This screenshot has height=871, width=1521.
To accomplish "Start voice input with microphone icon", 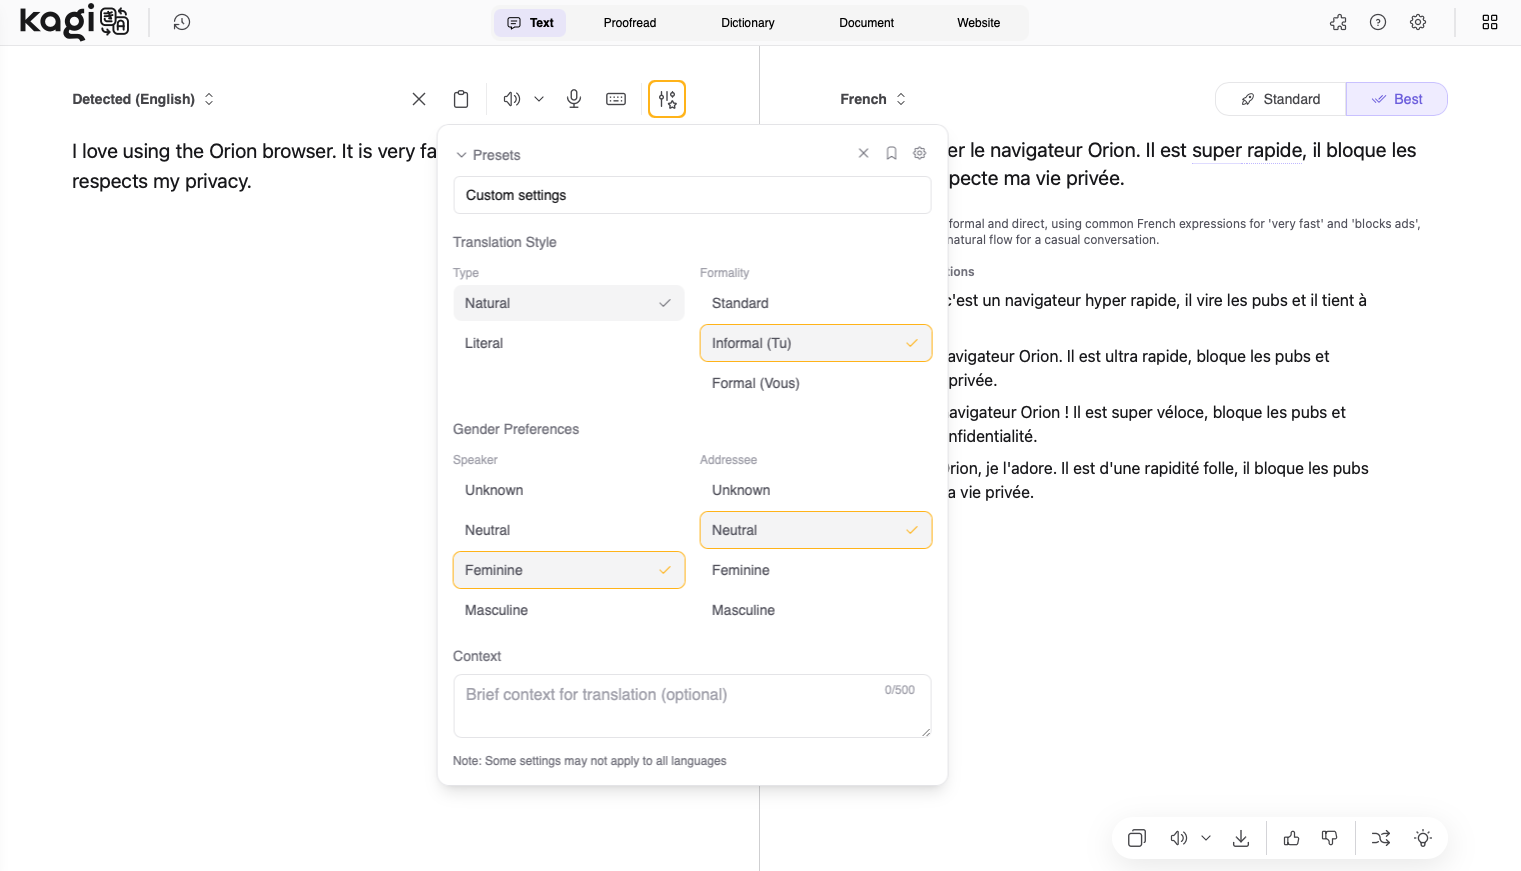I will [x=574, y=99].
